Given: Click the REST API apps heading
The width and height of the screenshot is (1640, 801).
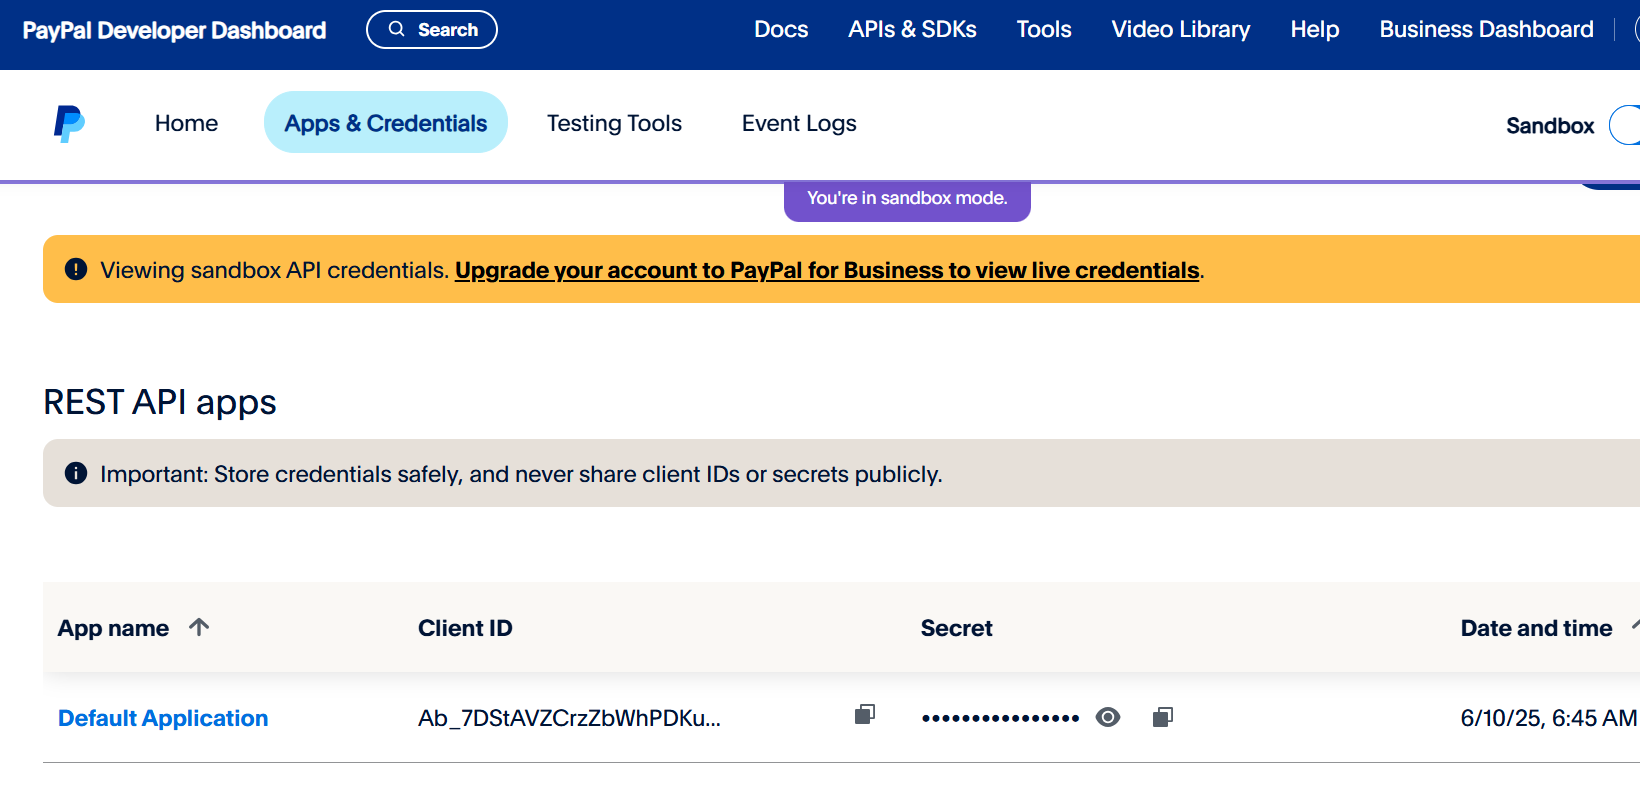Looking at the screenshot, I should [x=160, y=402].
